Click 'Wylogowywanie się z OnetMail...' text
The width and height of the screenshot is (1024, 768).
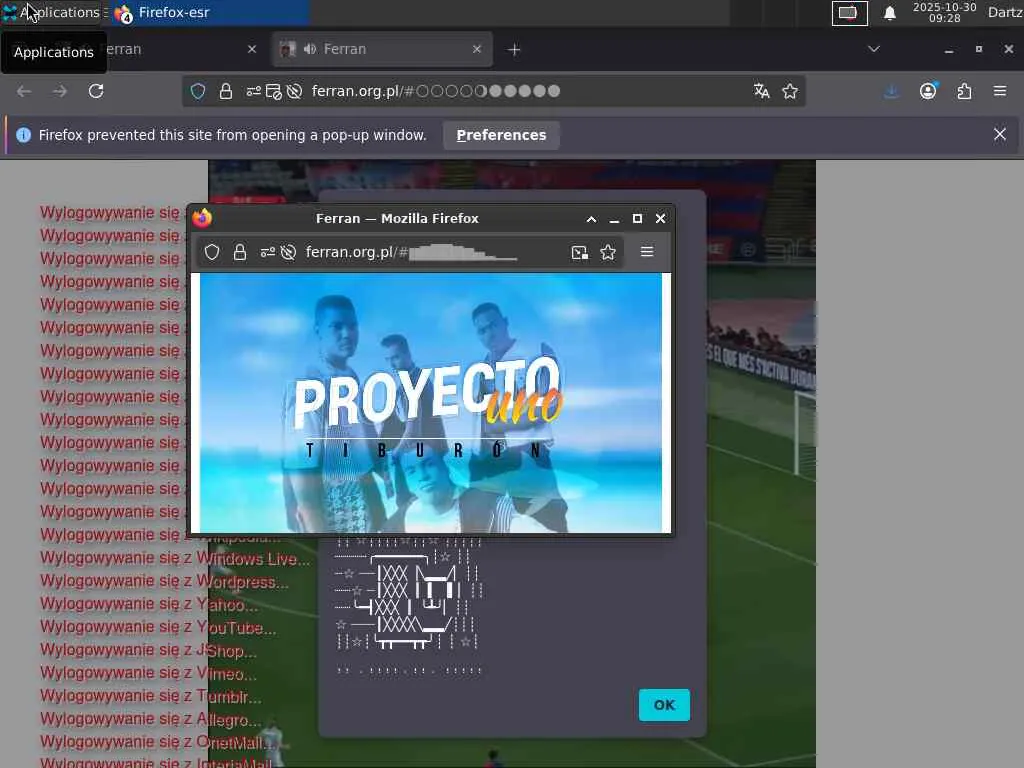159,743
